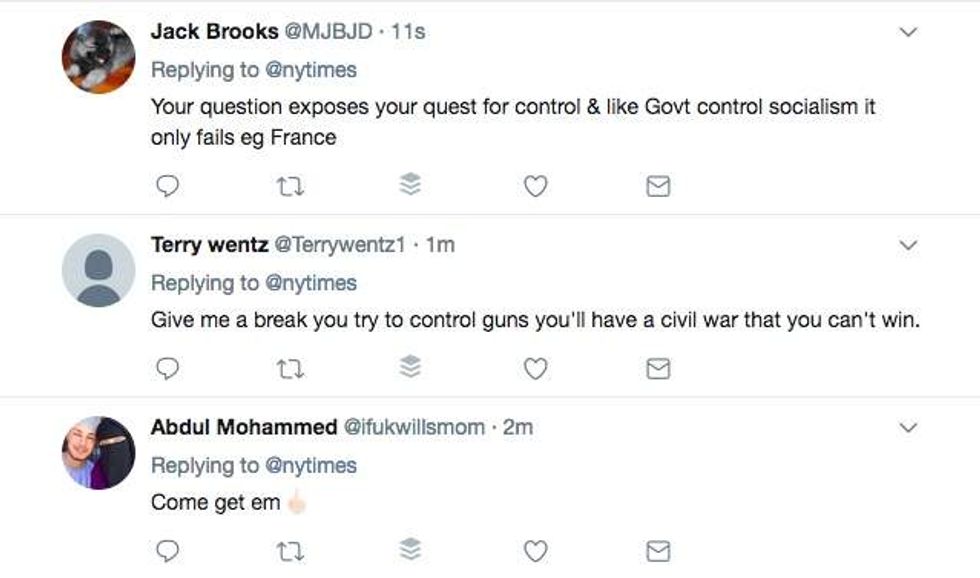
Task: Open the dropdown on Jack Brooks' tweet
Action: pos(908,33)
